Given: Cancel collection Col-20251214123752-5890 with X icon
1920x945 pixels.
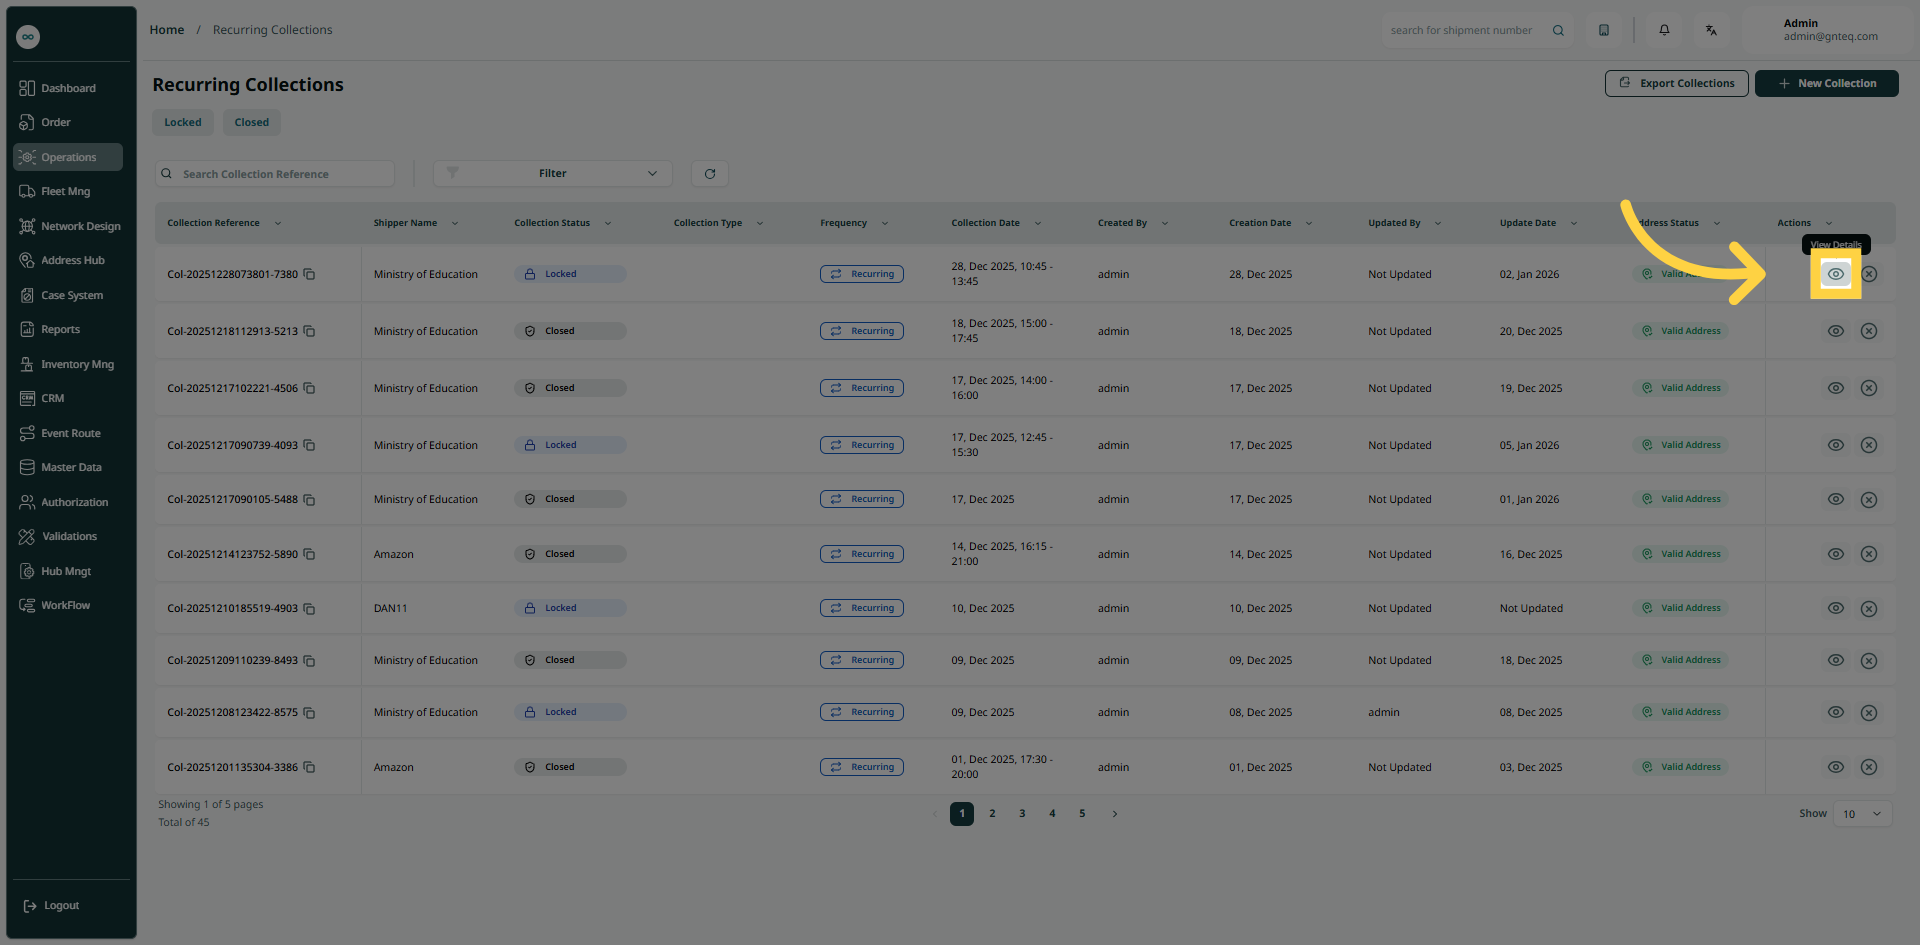Looking at the screenshot, I should pyautogui.click(x=1868, y=554).
